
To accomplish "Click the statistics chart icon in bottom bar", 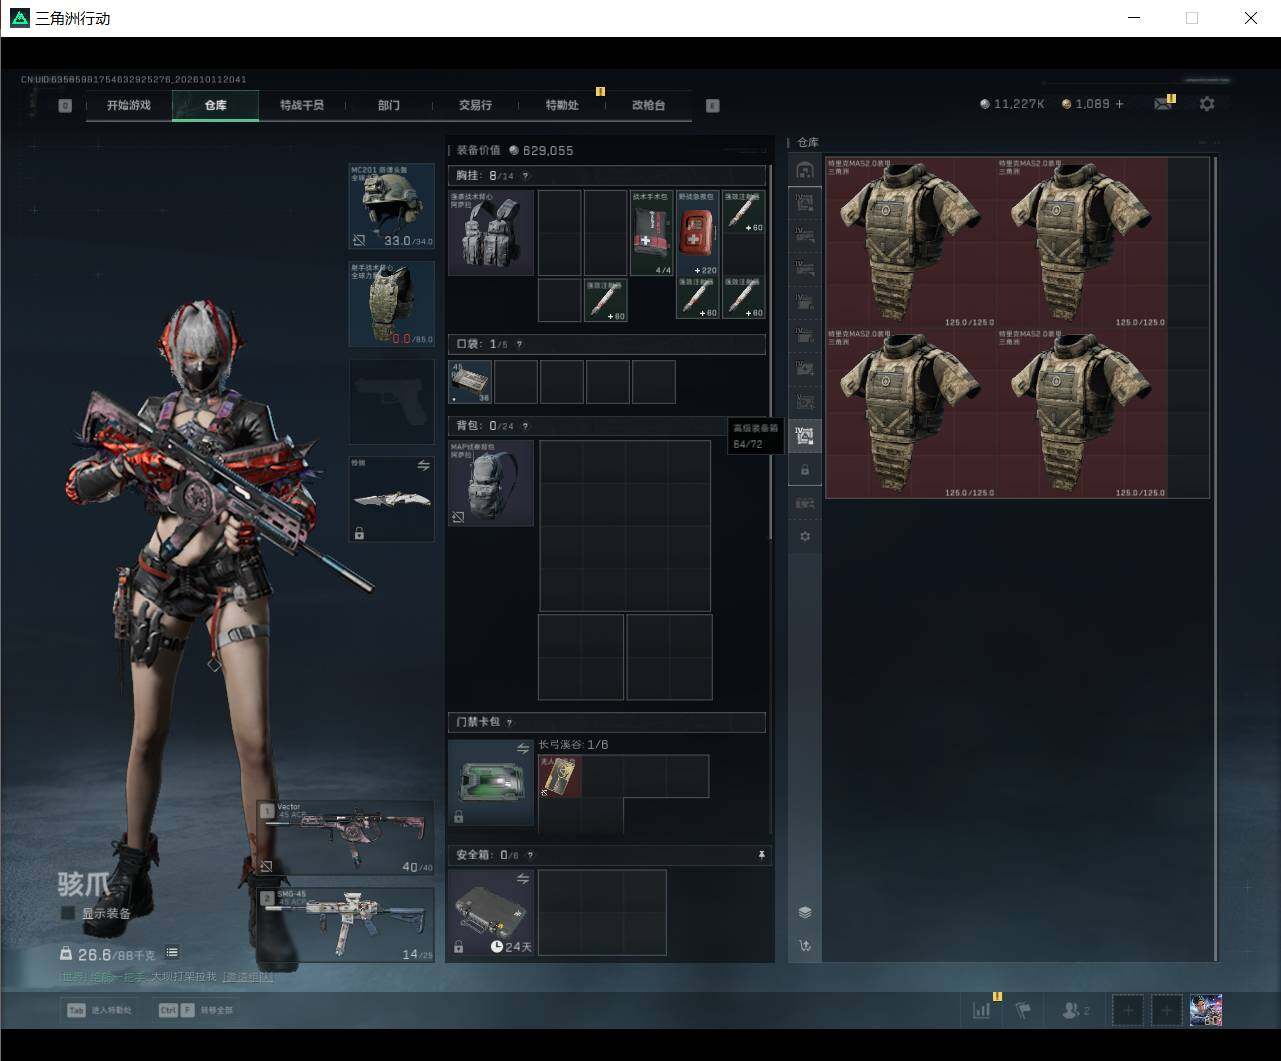I will [x=982, y=1010].
